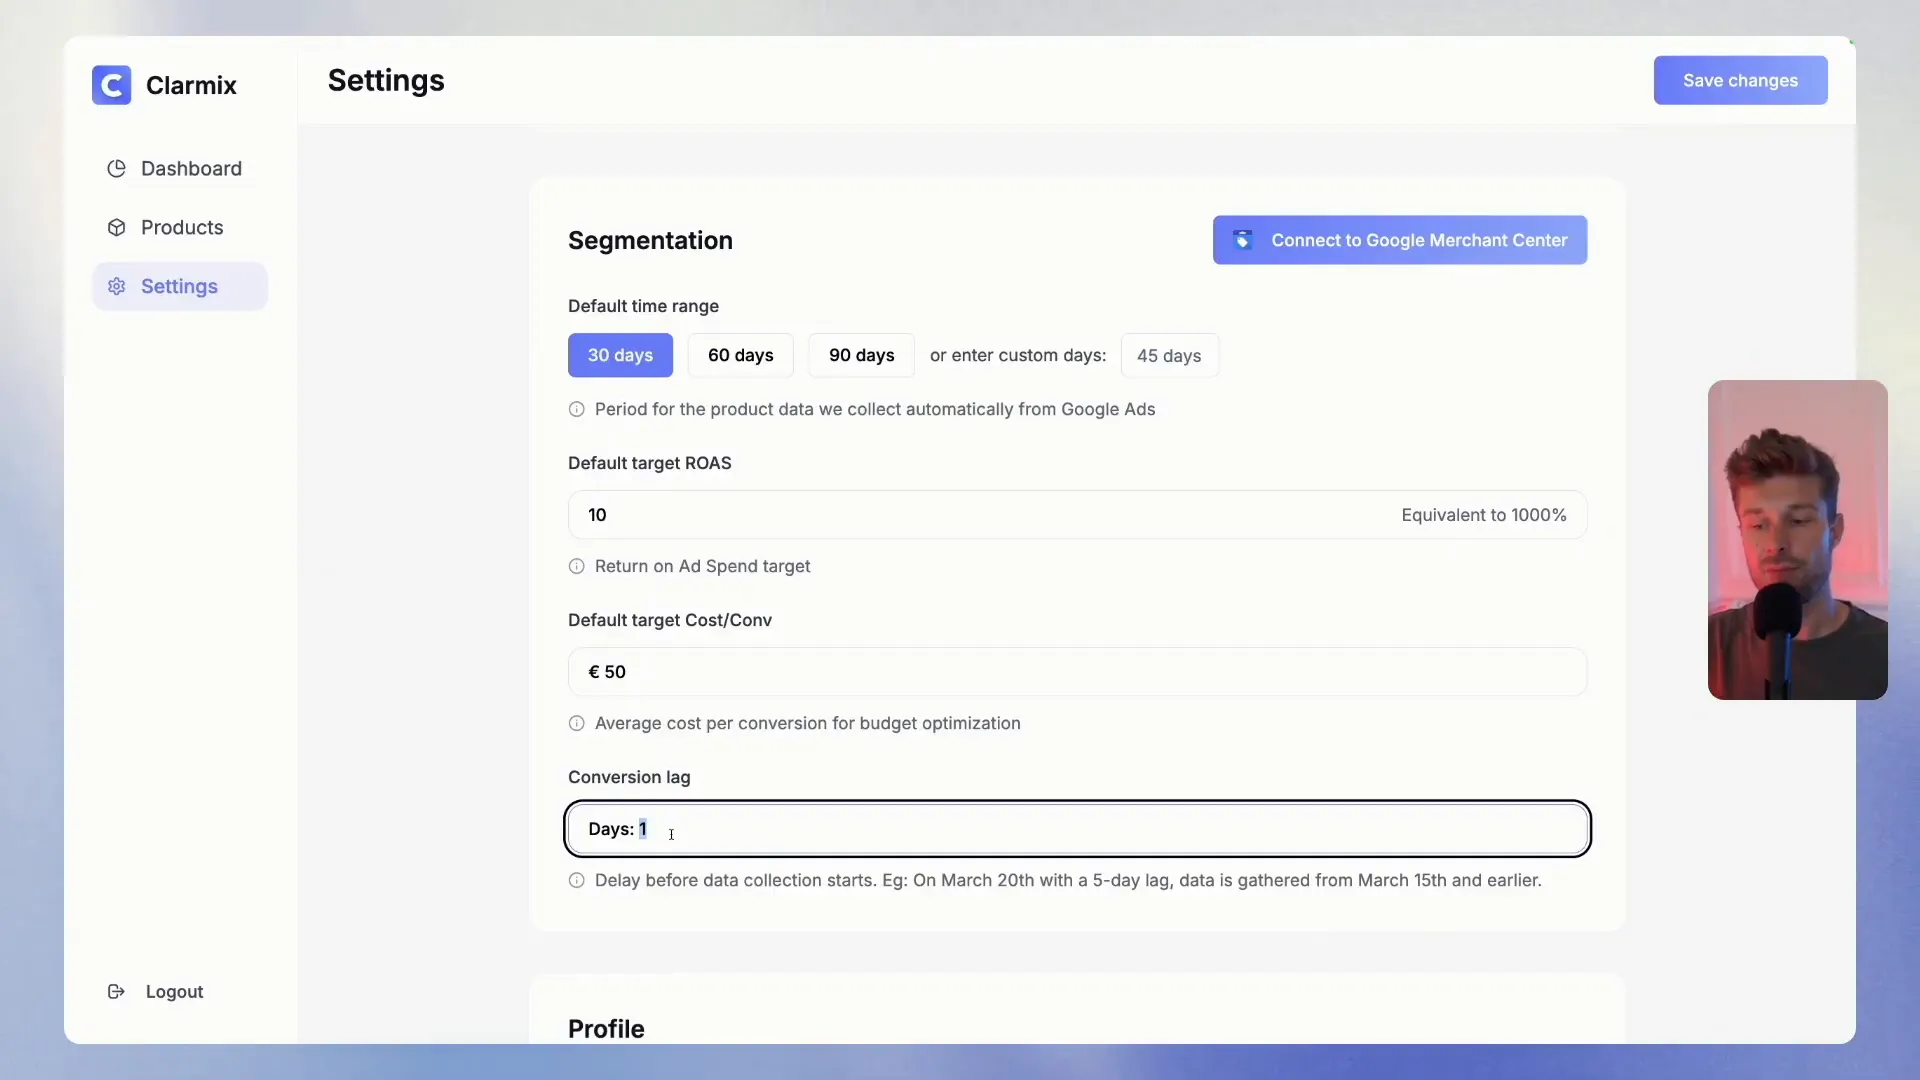Open the Products page
Screen dimensions: 1920x1080
(x=182, y=227)
